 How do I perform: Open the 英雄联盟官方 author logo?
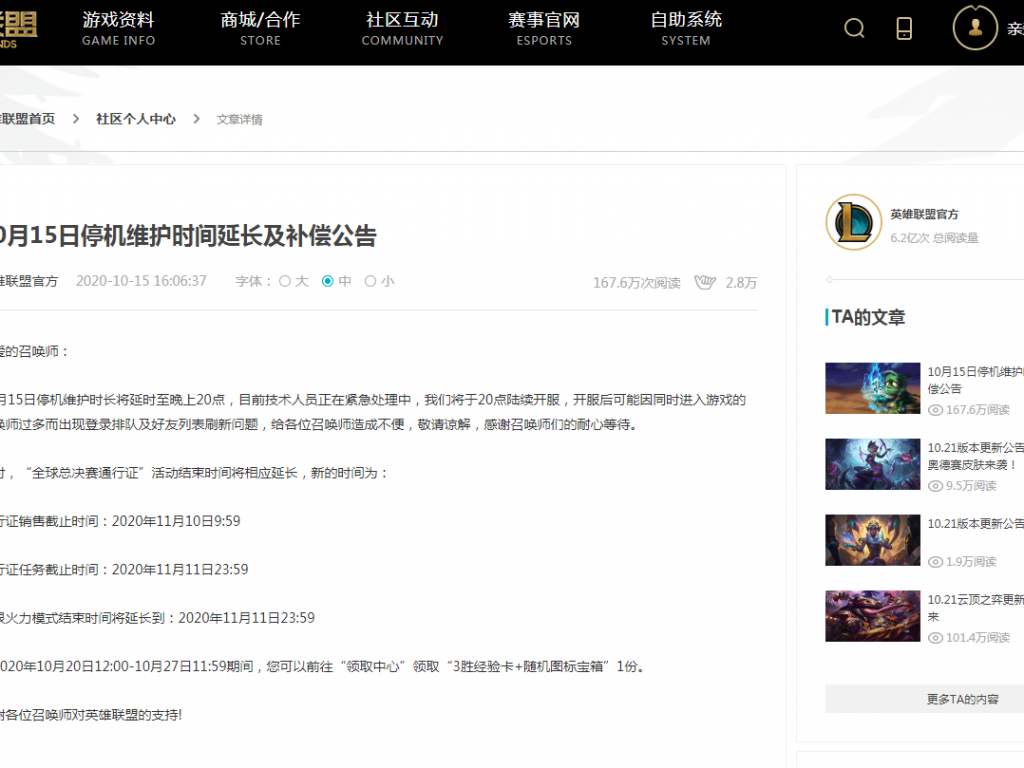(x=854, y=222)
